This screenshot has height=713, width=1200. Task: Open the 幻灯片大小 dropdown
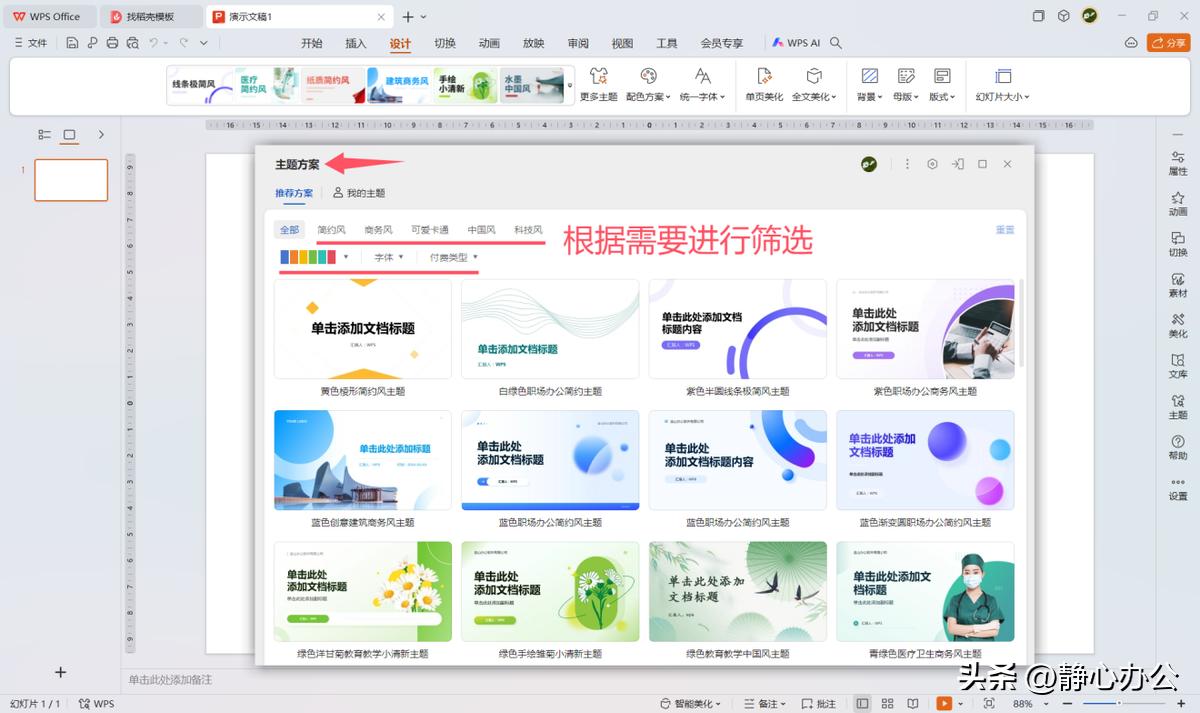coord(1004,85)
